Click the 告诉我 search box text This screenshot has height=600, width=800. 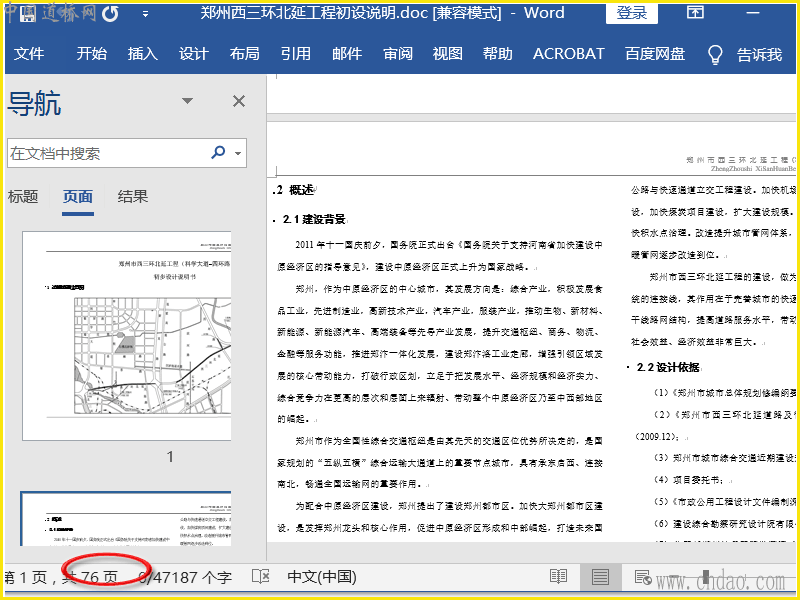[x=759, y=54]
